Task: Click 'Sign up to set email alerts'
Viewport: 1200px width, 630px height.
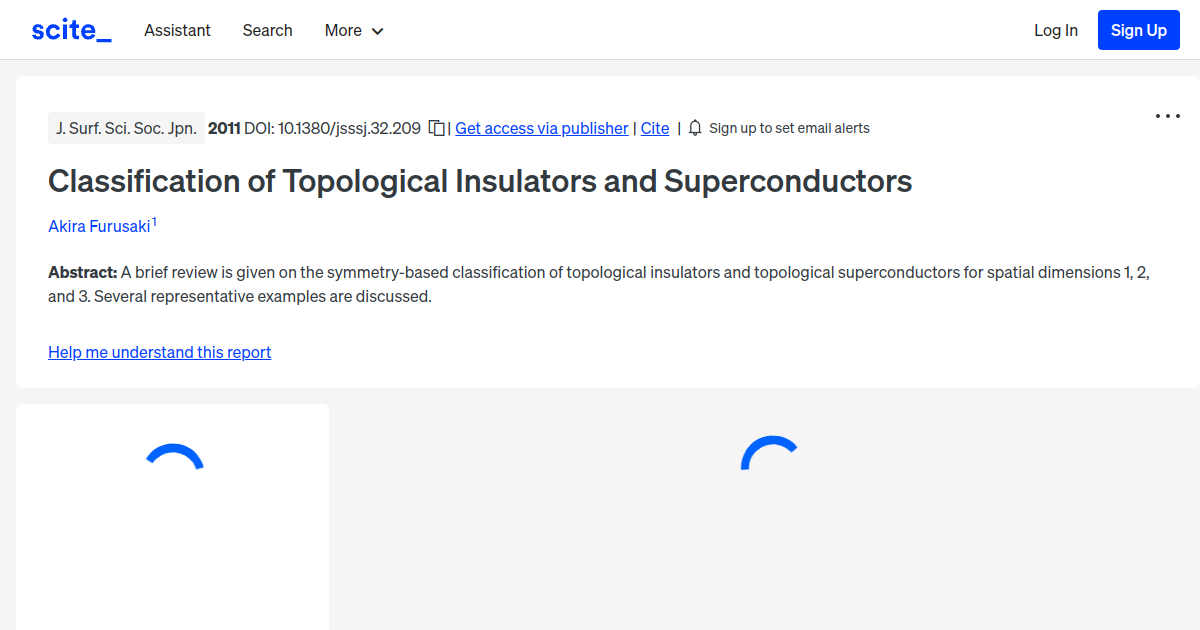Action: [789, 128]
